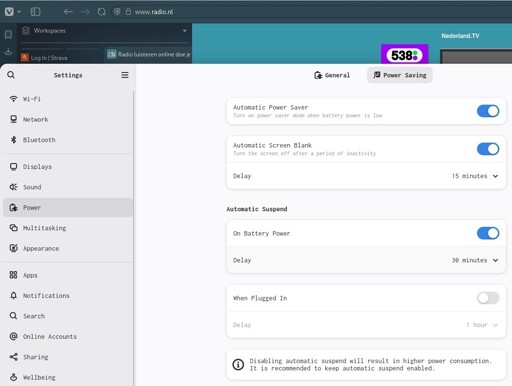Open the Settings search icon

tap(11, 75)
